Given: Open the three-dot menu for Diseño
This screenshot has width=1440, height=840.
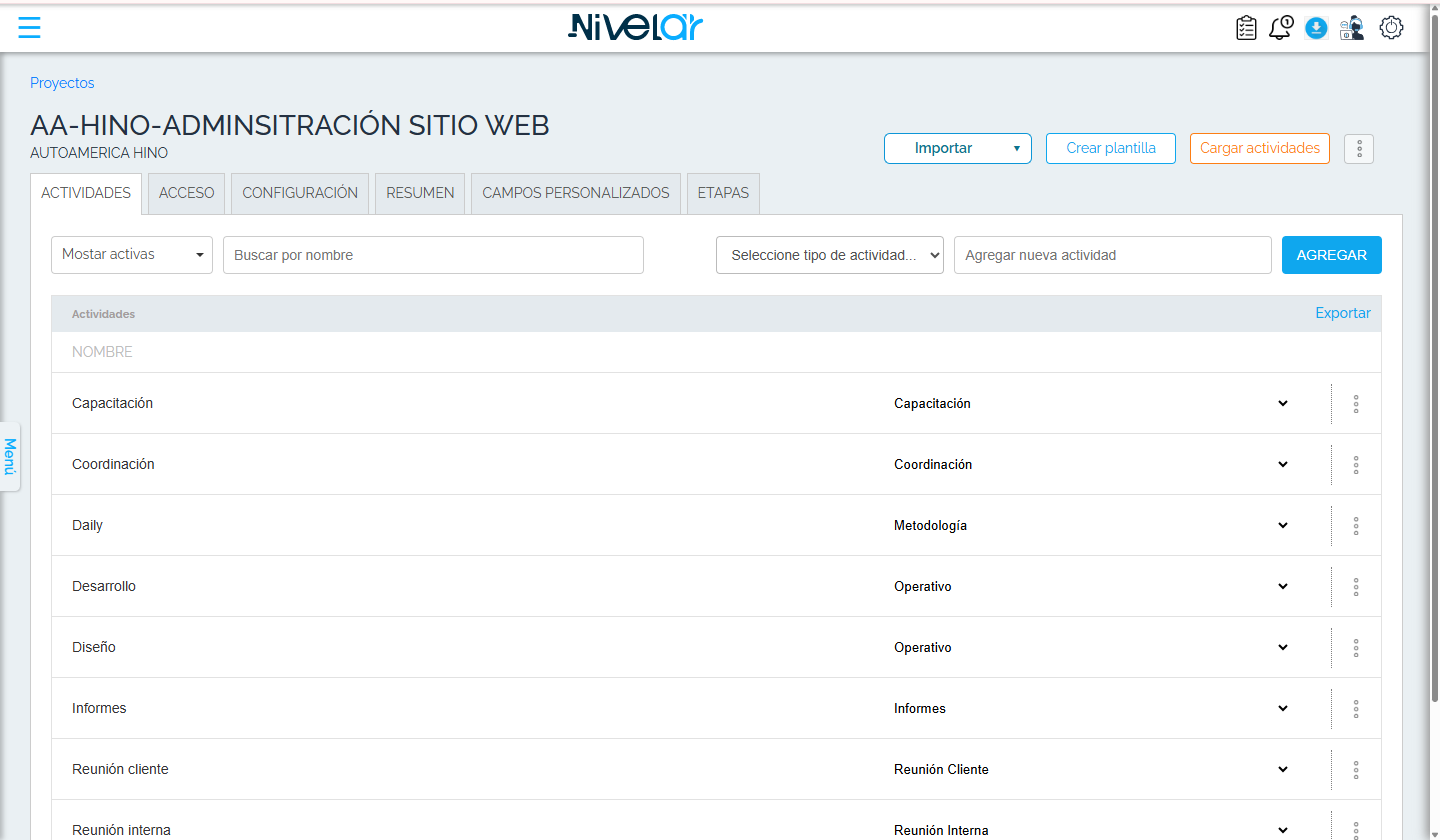Looking at the screenshot, I should 1356,648.
